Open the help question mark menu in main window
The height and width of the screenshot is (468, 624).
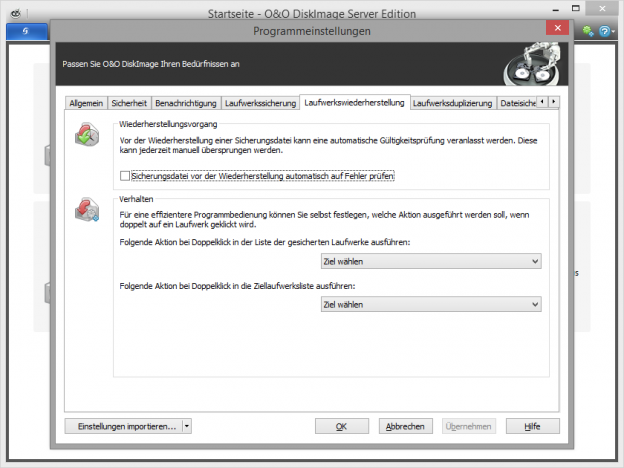click(x=604, y=31)
